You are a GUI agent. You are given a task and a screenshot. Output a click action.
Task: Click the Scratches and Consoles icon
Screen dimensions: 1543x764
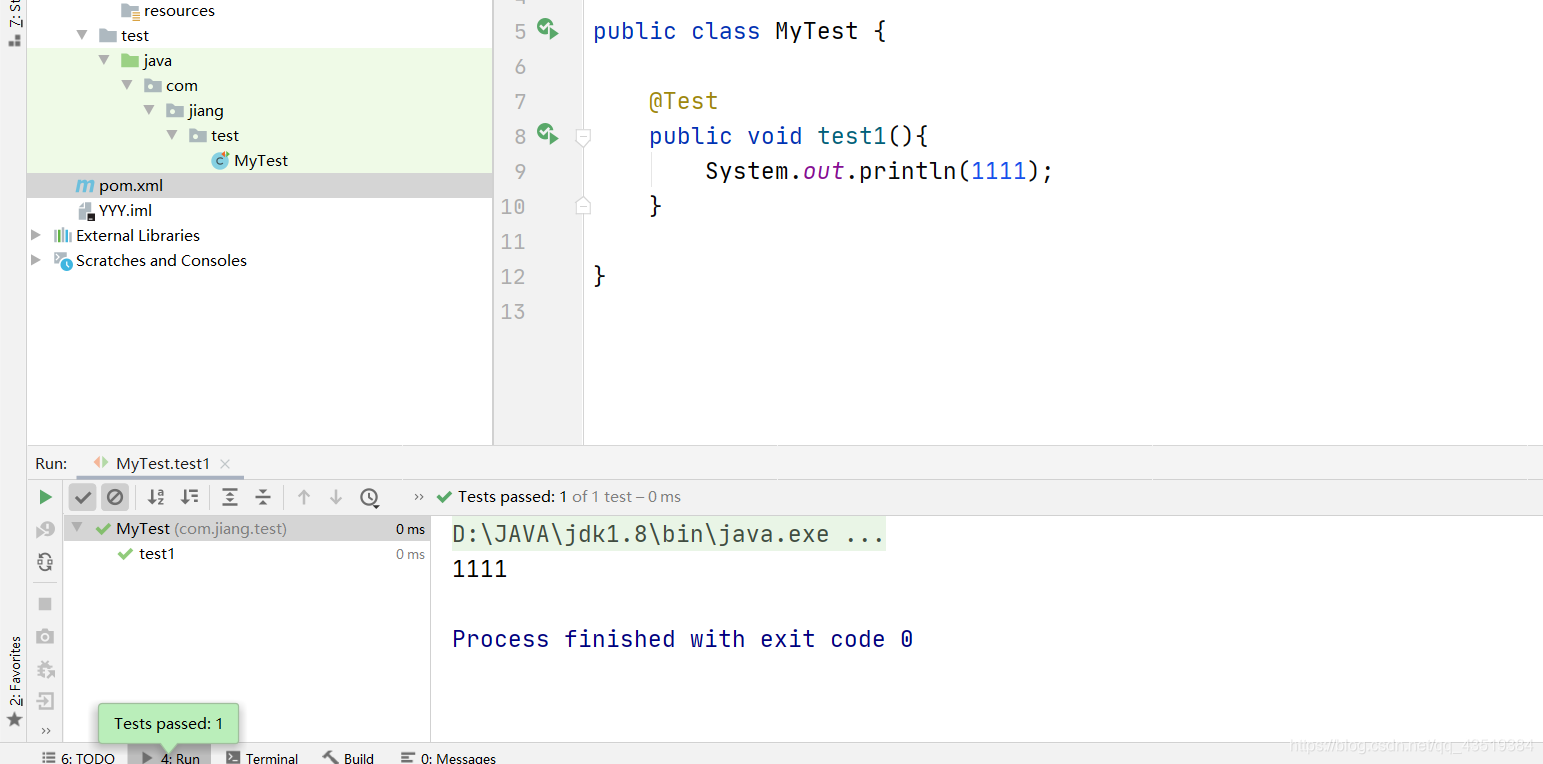63,261
